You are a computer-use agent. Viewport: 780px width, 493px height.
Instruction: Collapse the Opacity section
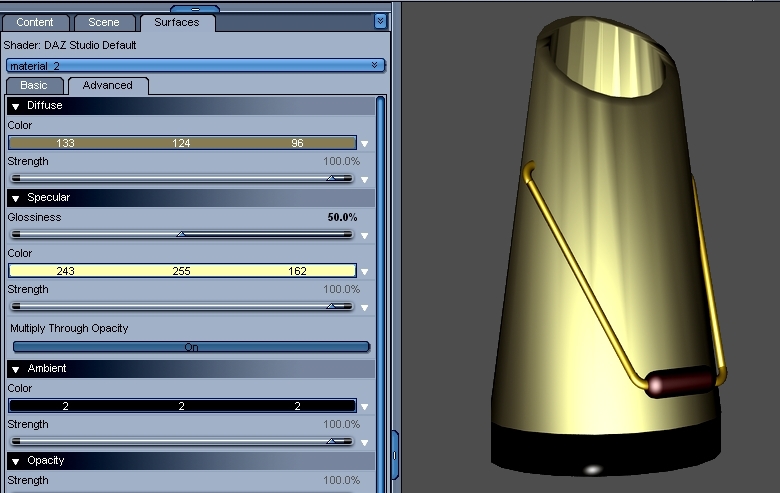click(16, 461)
